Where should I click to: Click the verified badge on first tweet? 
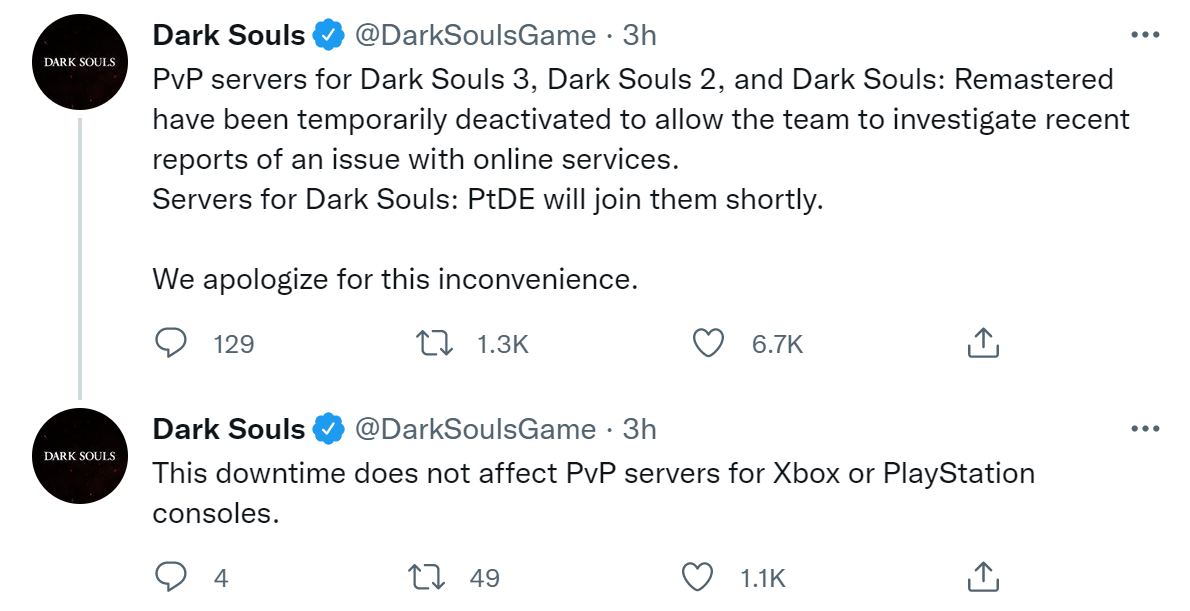click(328, 36)
